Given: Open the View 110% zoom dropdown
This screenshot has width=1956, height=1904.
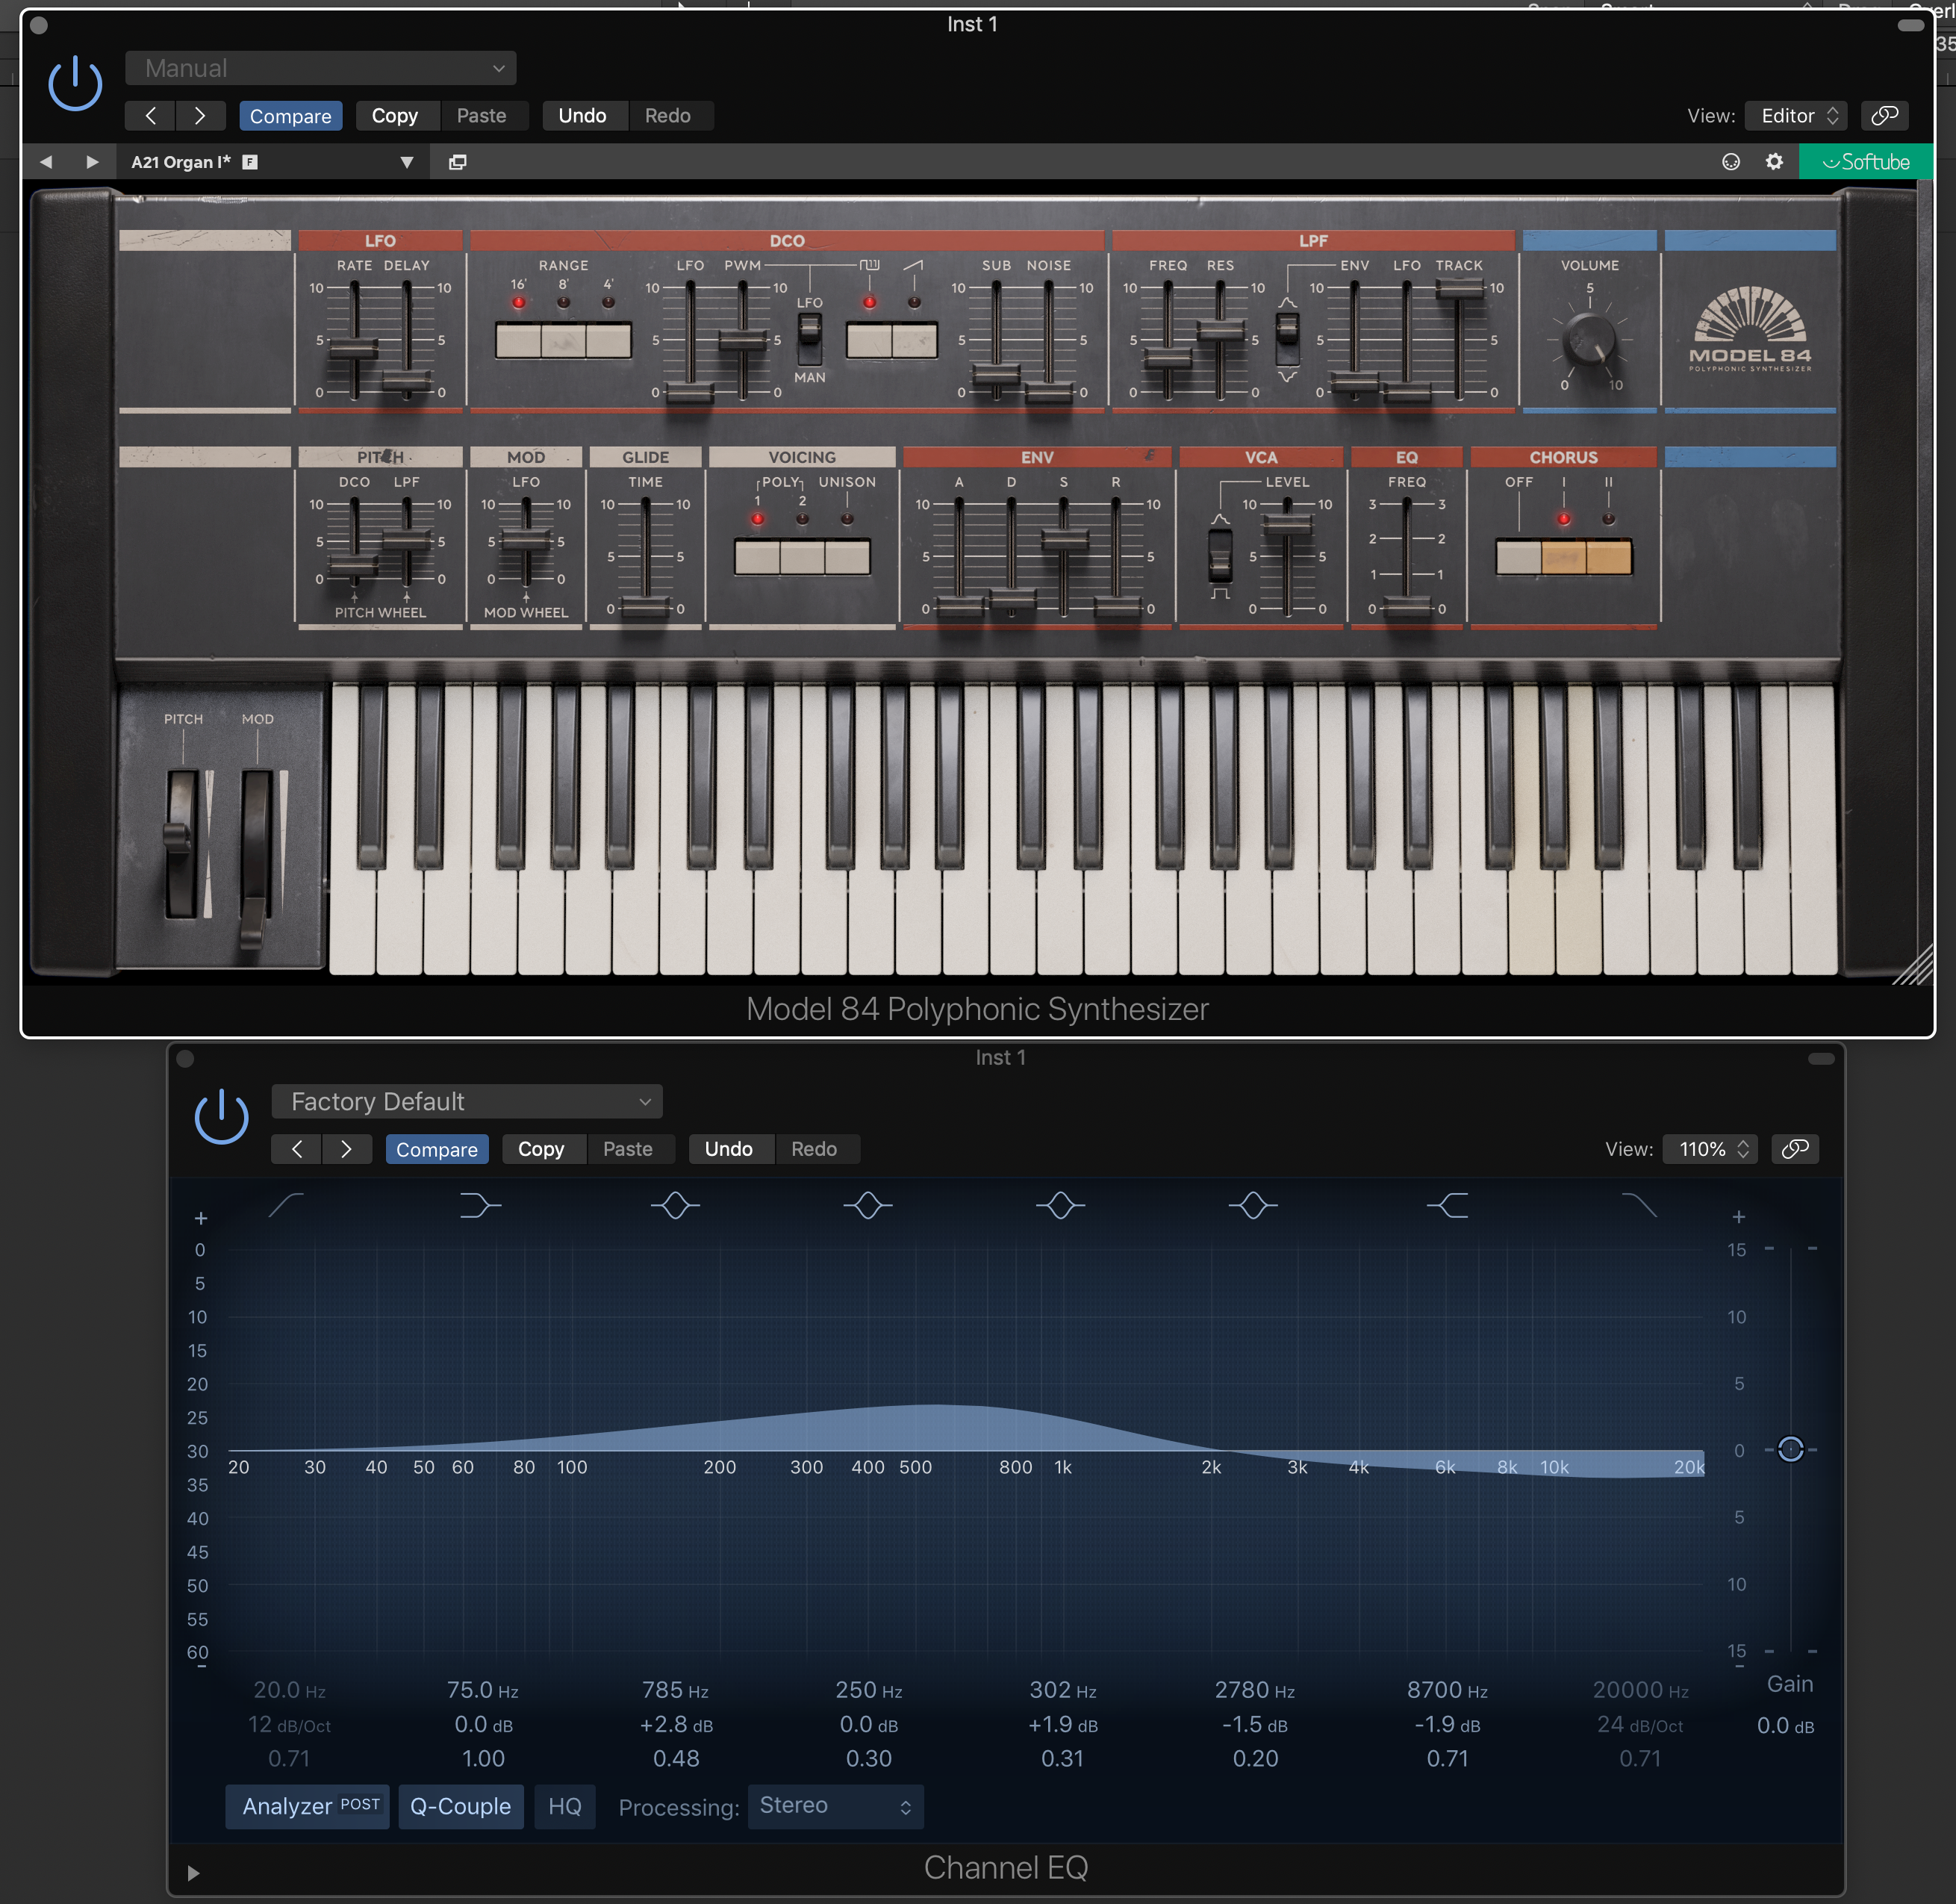Looking at the screenshot, I should 1710,1149.
